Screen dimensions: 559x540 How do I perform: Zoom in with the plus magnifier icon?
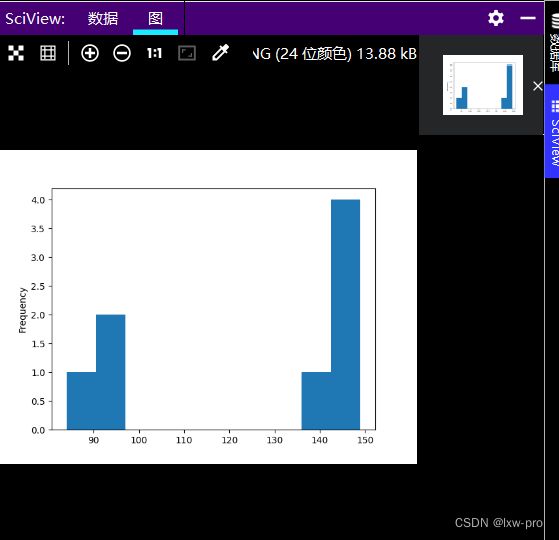coord(90,53)
